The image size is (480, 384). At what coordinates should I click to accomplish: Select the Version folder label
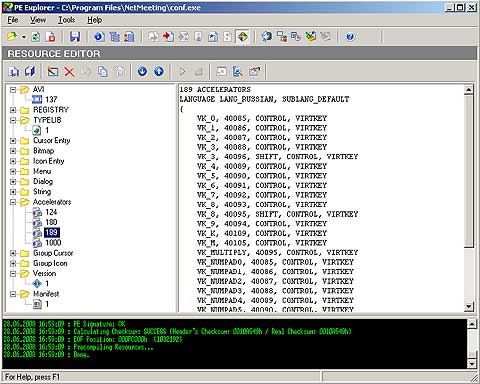tap(44, 273)
